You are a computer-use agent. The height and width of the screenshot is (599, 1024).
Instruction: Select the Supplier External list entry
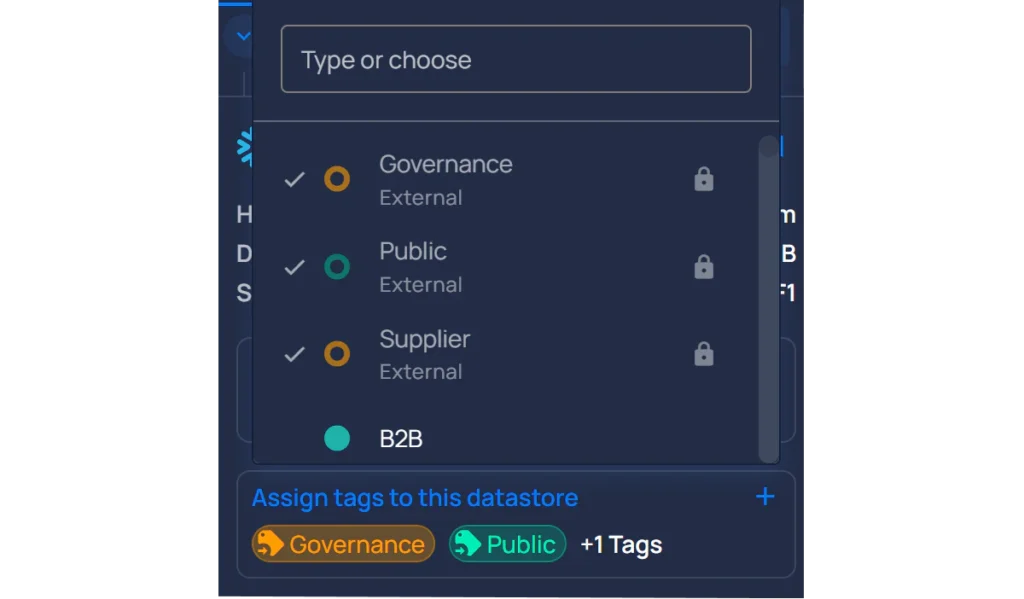coord(506,354)
